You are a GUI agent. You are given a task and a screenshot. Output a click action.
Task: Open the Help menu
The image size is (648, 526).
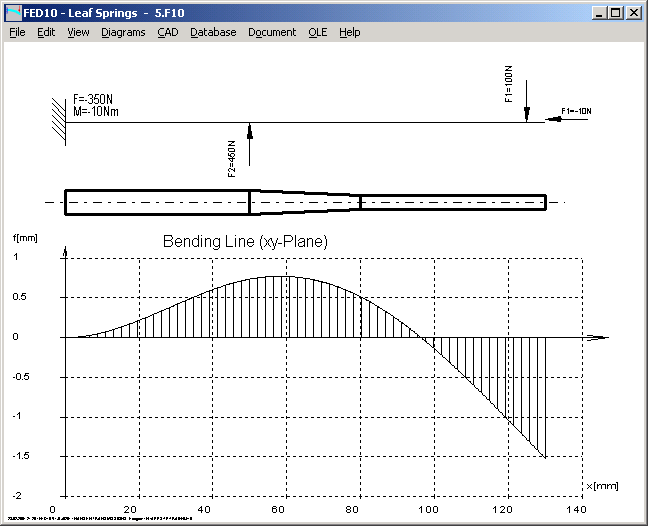point(349,32)
